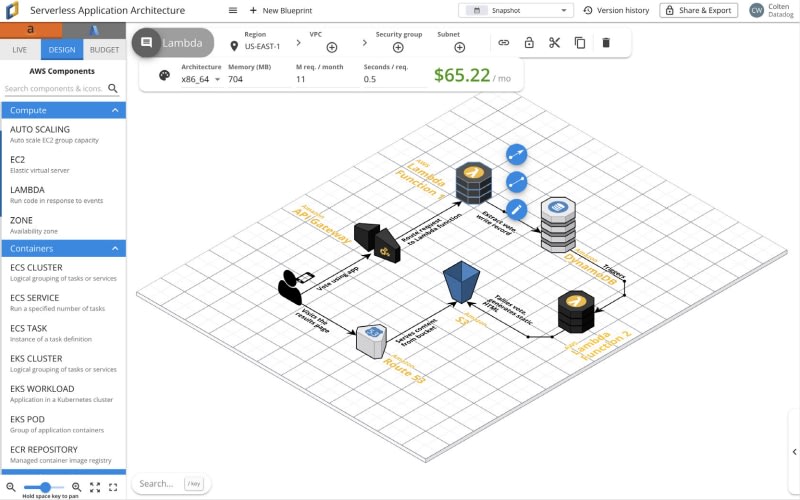Adjust the zoom level slider
This screenshot has width=800, height=500.
44,487
